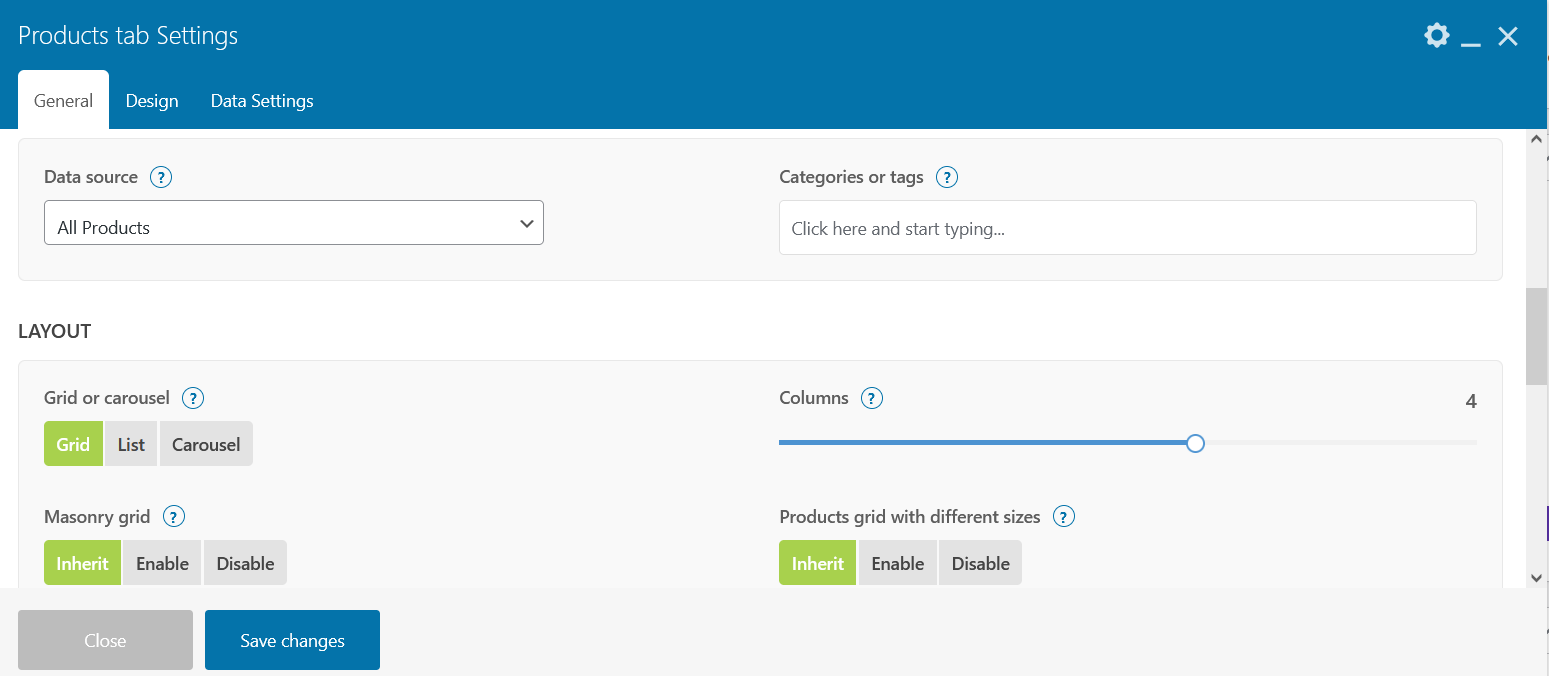
Task: Focus the Categories or tags input field
Action: pyautogui.click(x=1127, y=228)
